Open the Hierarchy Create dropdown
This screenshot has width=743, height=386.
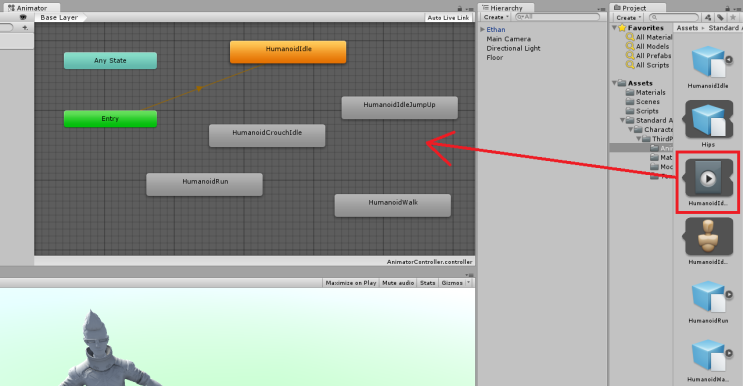pos(496,17)
